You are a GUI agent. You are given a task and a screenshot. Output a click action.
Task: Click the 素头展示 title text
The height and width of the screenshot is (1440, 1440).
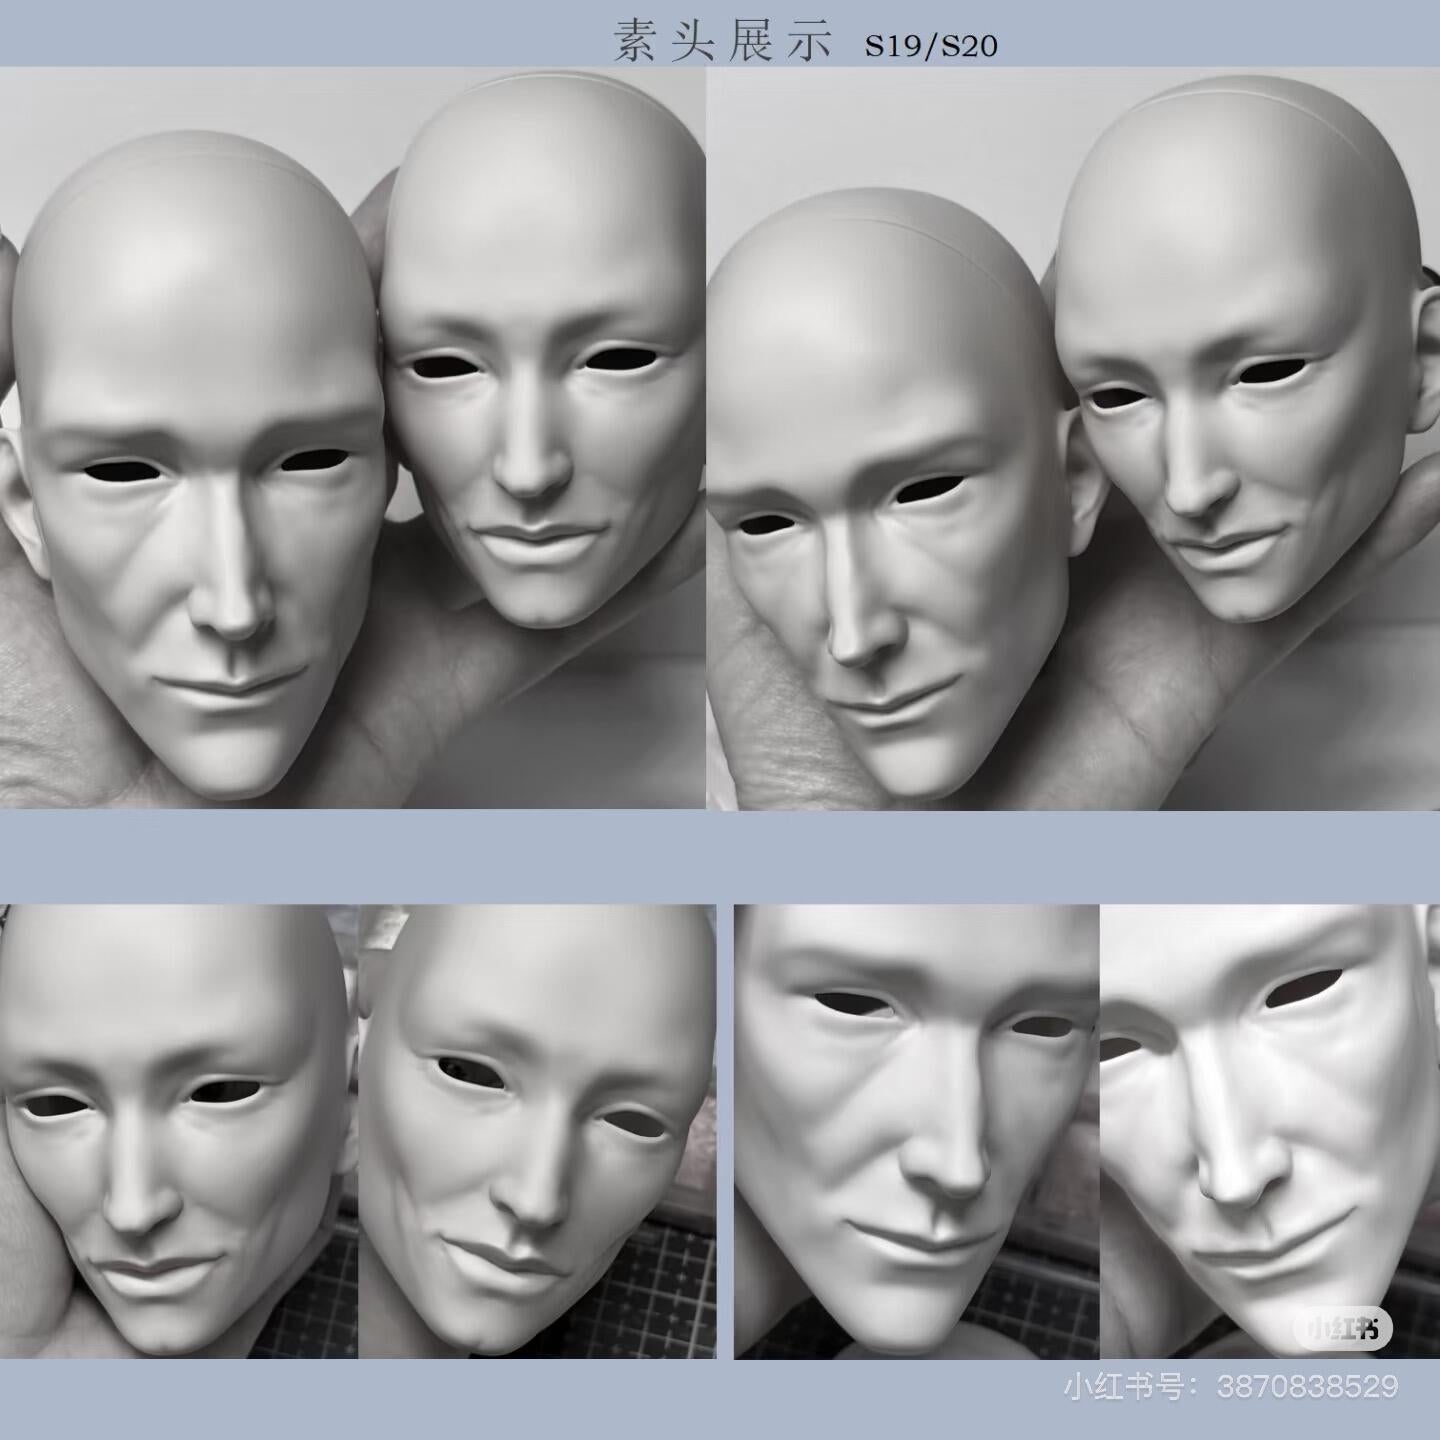coord(723,42)
